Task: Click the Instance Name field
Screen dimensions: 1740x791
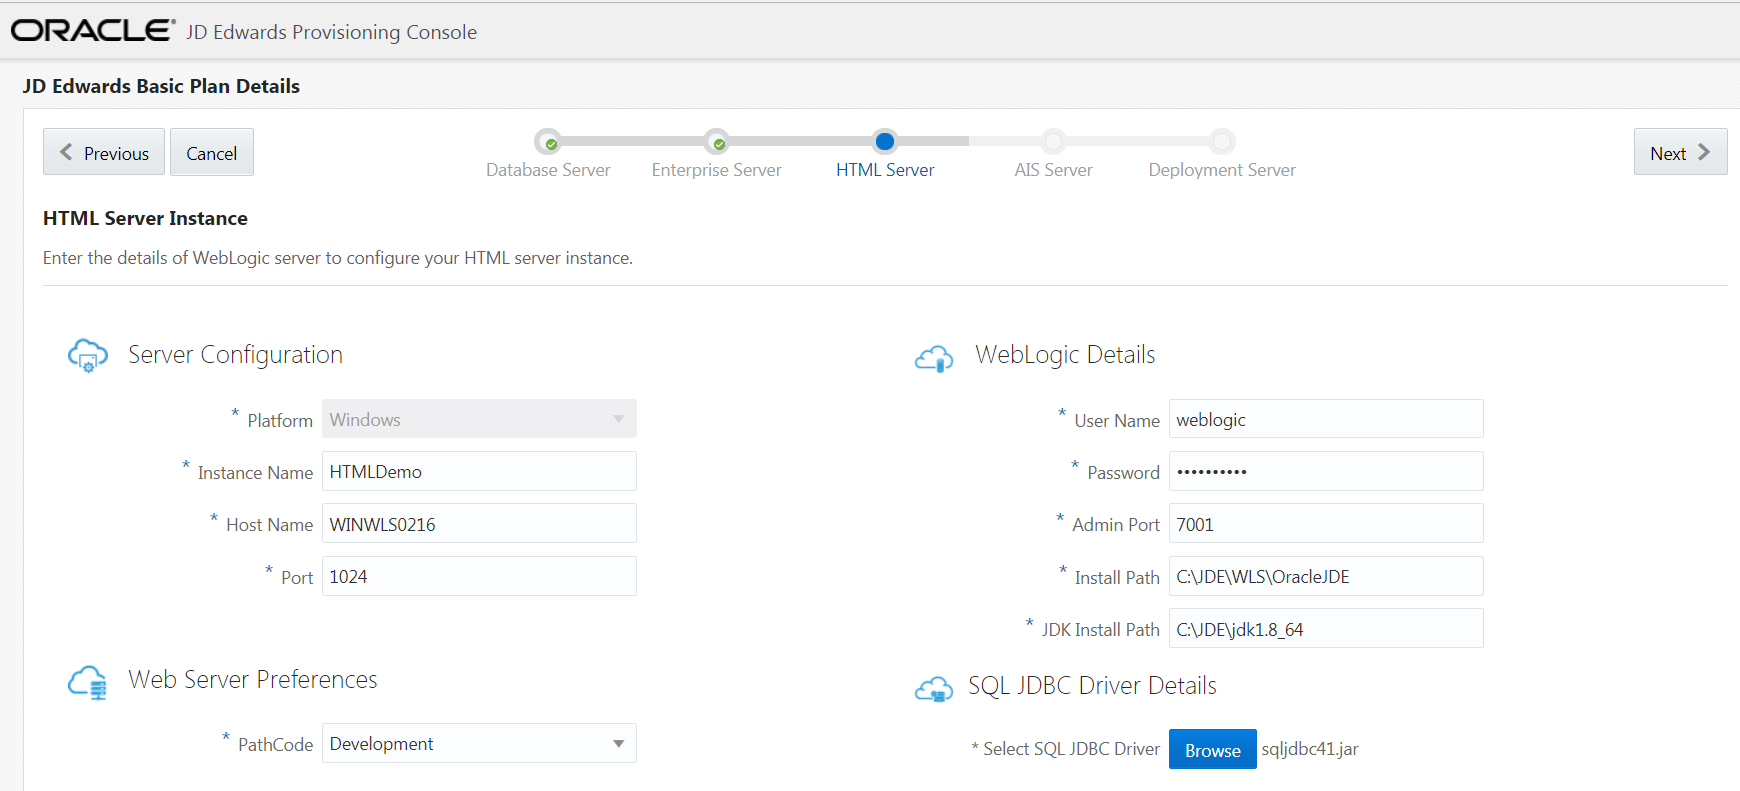Action: click(479, 471)
